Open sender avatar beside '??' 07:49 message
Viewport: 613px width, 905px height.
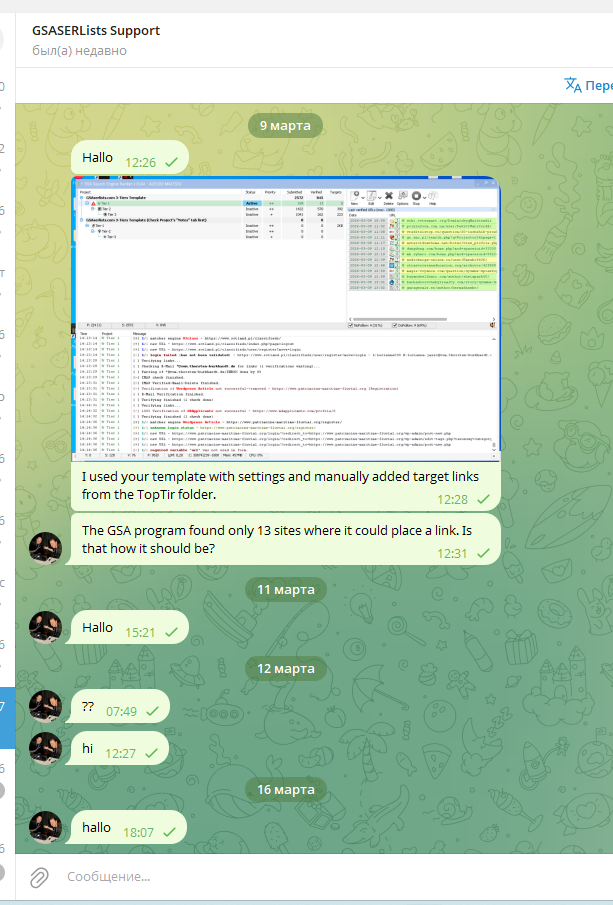pos(46,706)
